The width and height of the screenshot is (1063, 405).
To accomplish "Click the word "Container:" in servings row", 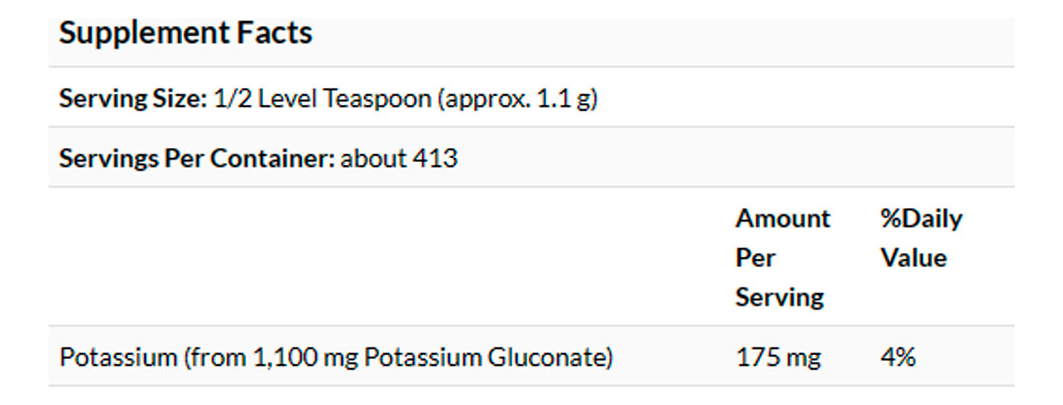I will coord(284,159).
